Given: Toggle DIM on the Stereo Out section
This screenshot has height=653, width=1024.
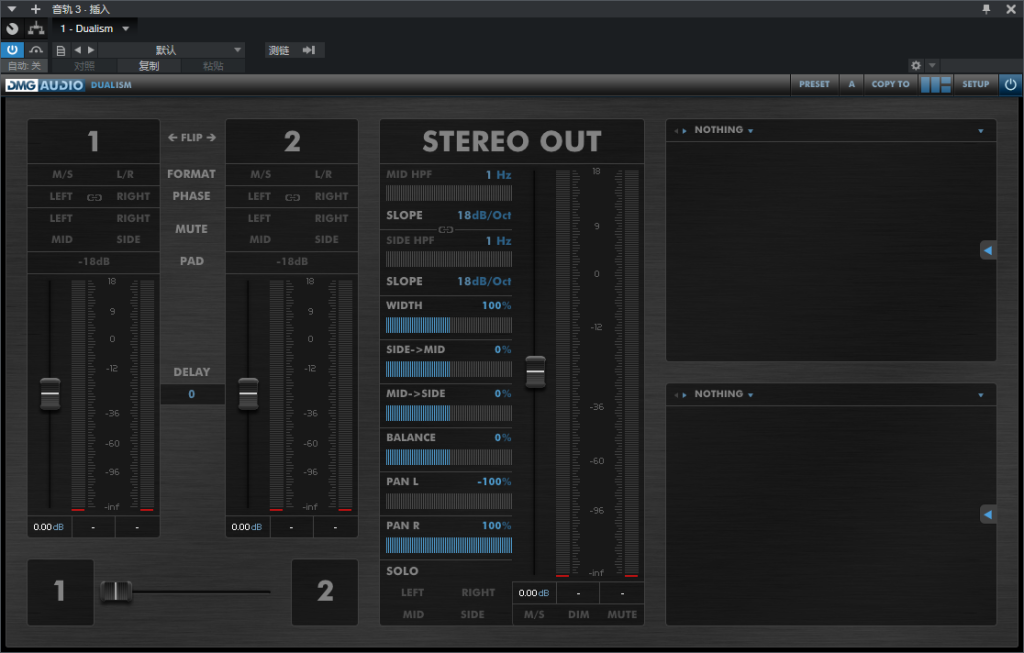Looking at the screenshot, I should 578,615.
